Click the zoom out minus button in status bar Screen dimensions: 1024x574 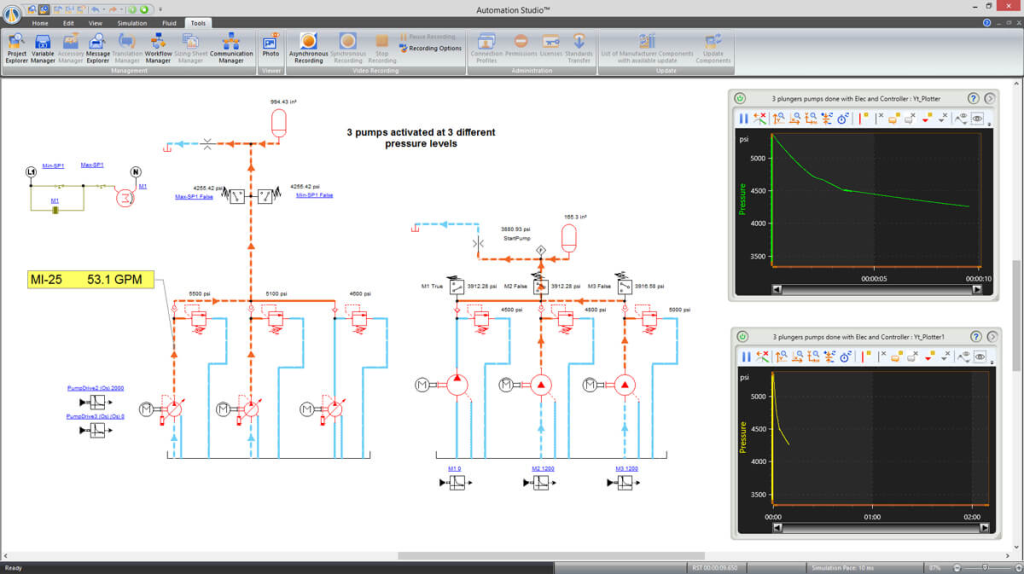click(x=957, y=568)
